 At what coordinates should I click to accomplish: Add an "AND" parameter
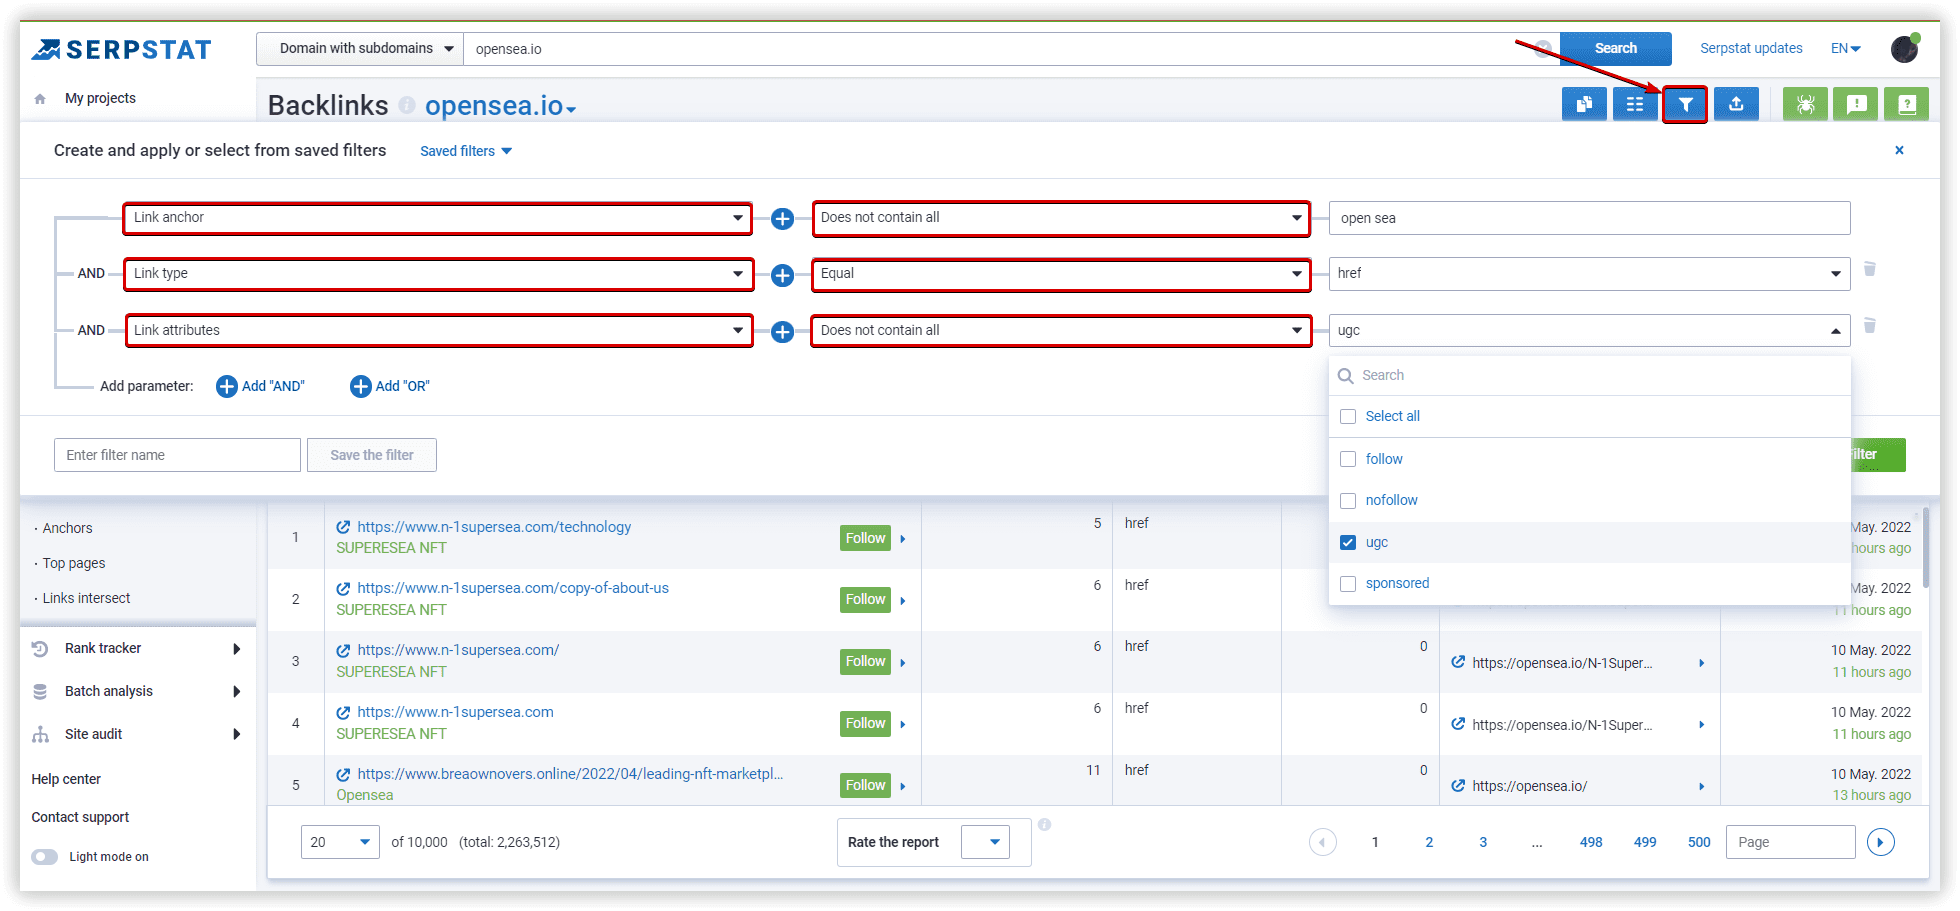pos(261,386)
